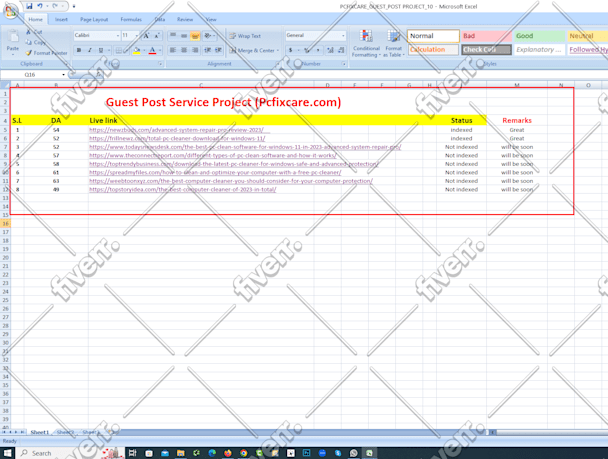Viewport: 608px width, 459px height.
Task: Apply yellow Fill Color
Action: [x=136, y=50]
